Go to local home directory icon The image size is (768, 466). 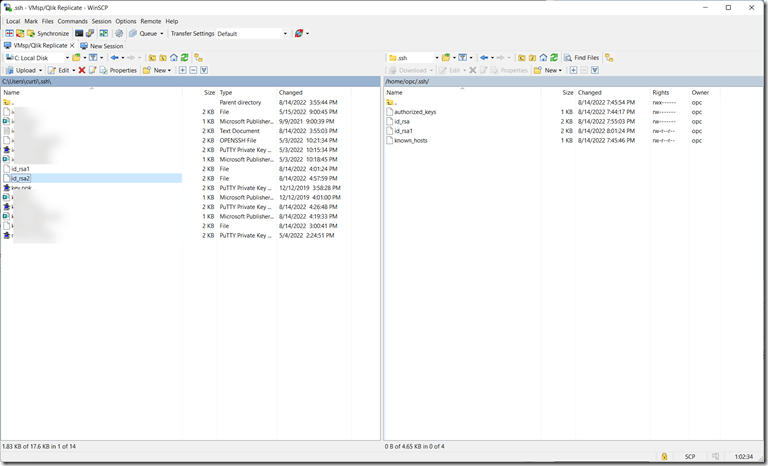(x=173, y=58)
